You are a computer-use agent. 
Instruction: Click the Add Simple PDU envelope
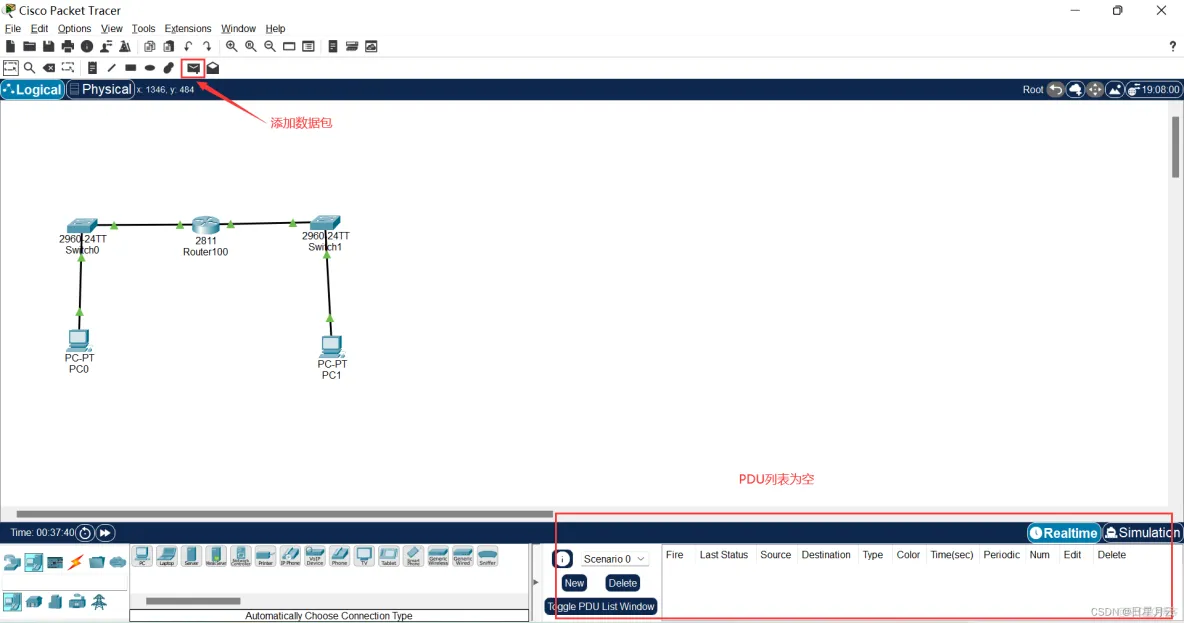(194, 68)
